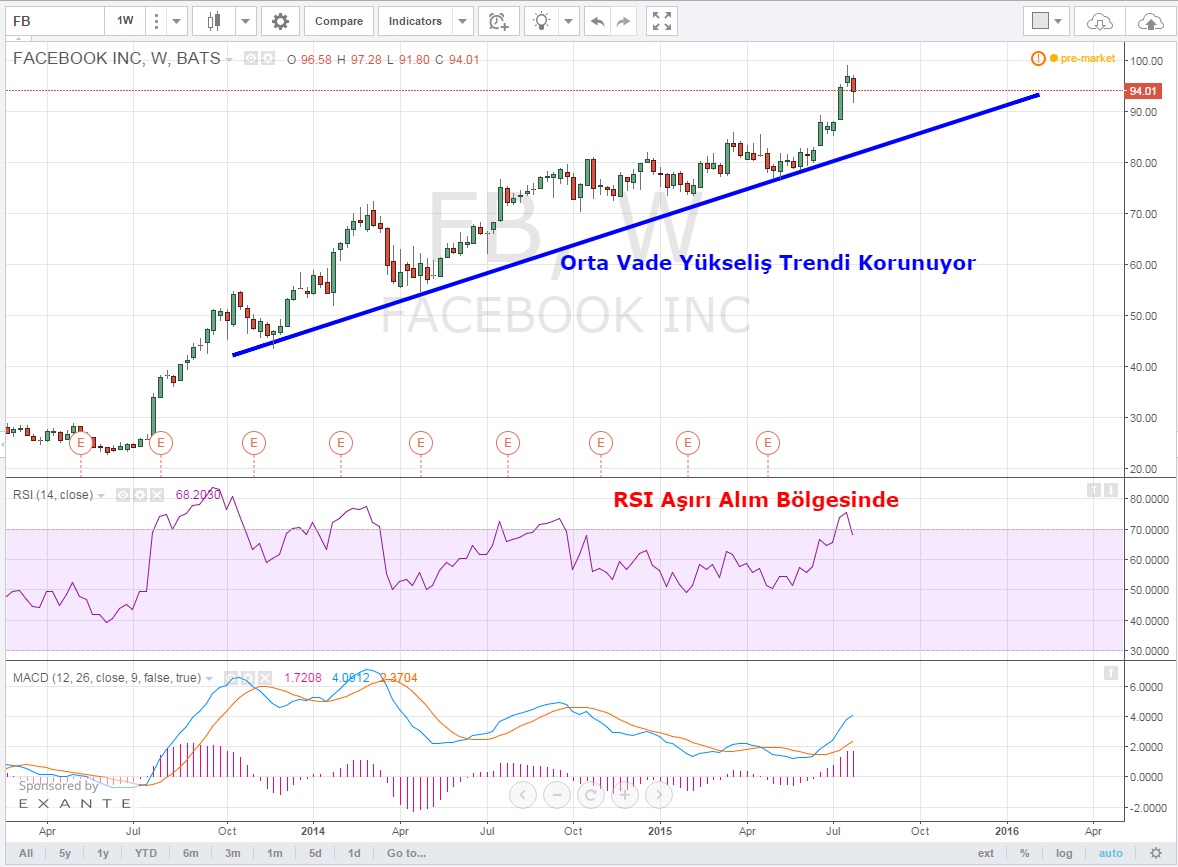Click the Indicators button

coord(415,21)
